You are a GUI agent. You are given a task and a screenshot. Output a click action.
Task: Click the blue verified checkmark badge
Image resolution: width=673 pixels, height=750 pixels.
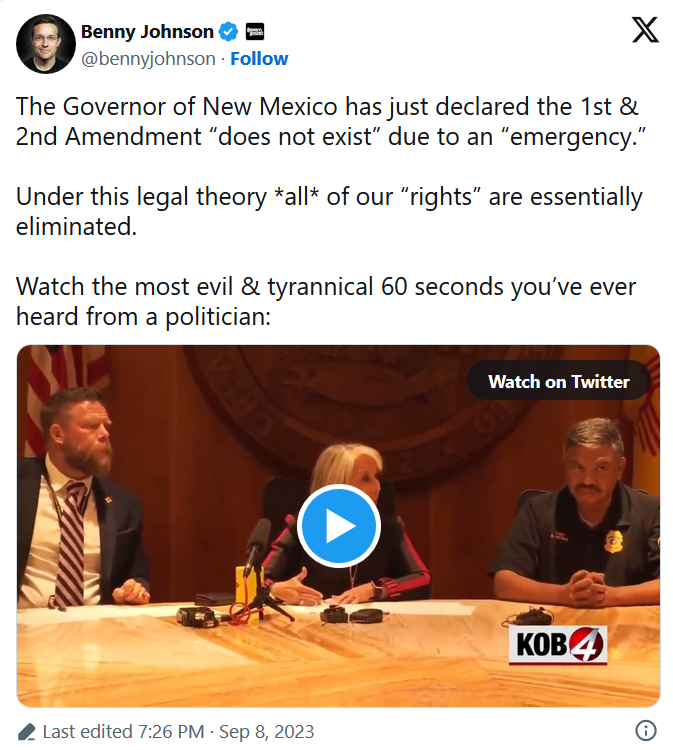[228, 32]
